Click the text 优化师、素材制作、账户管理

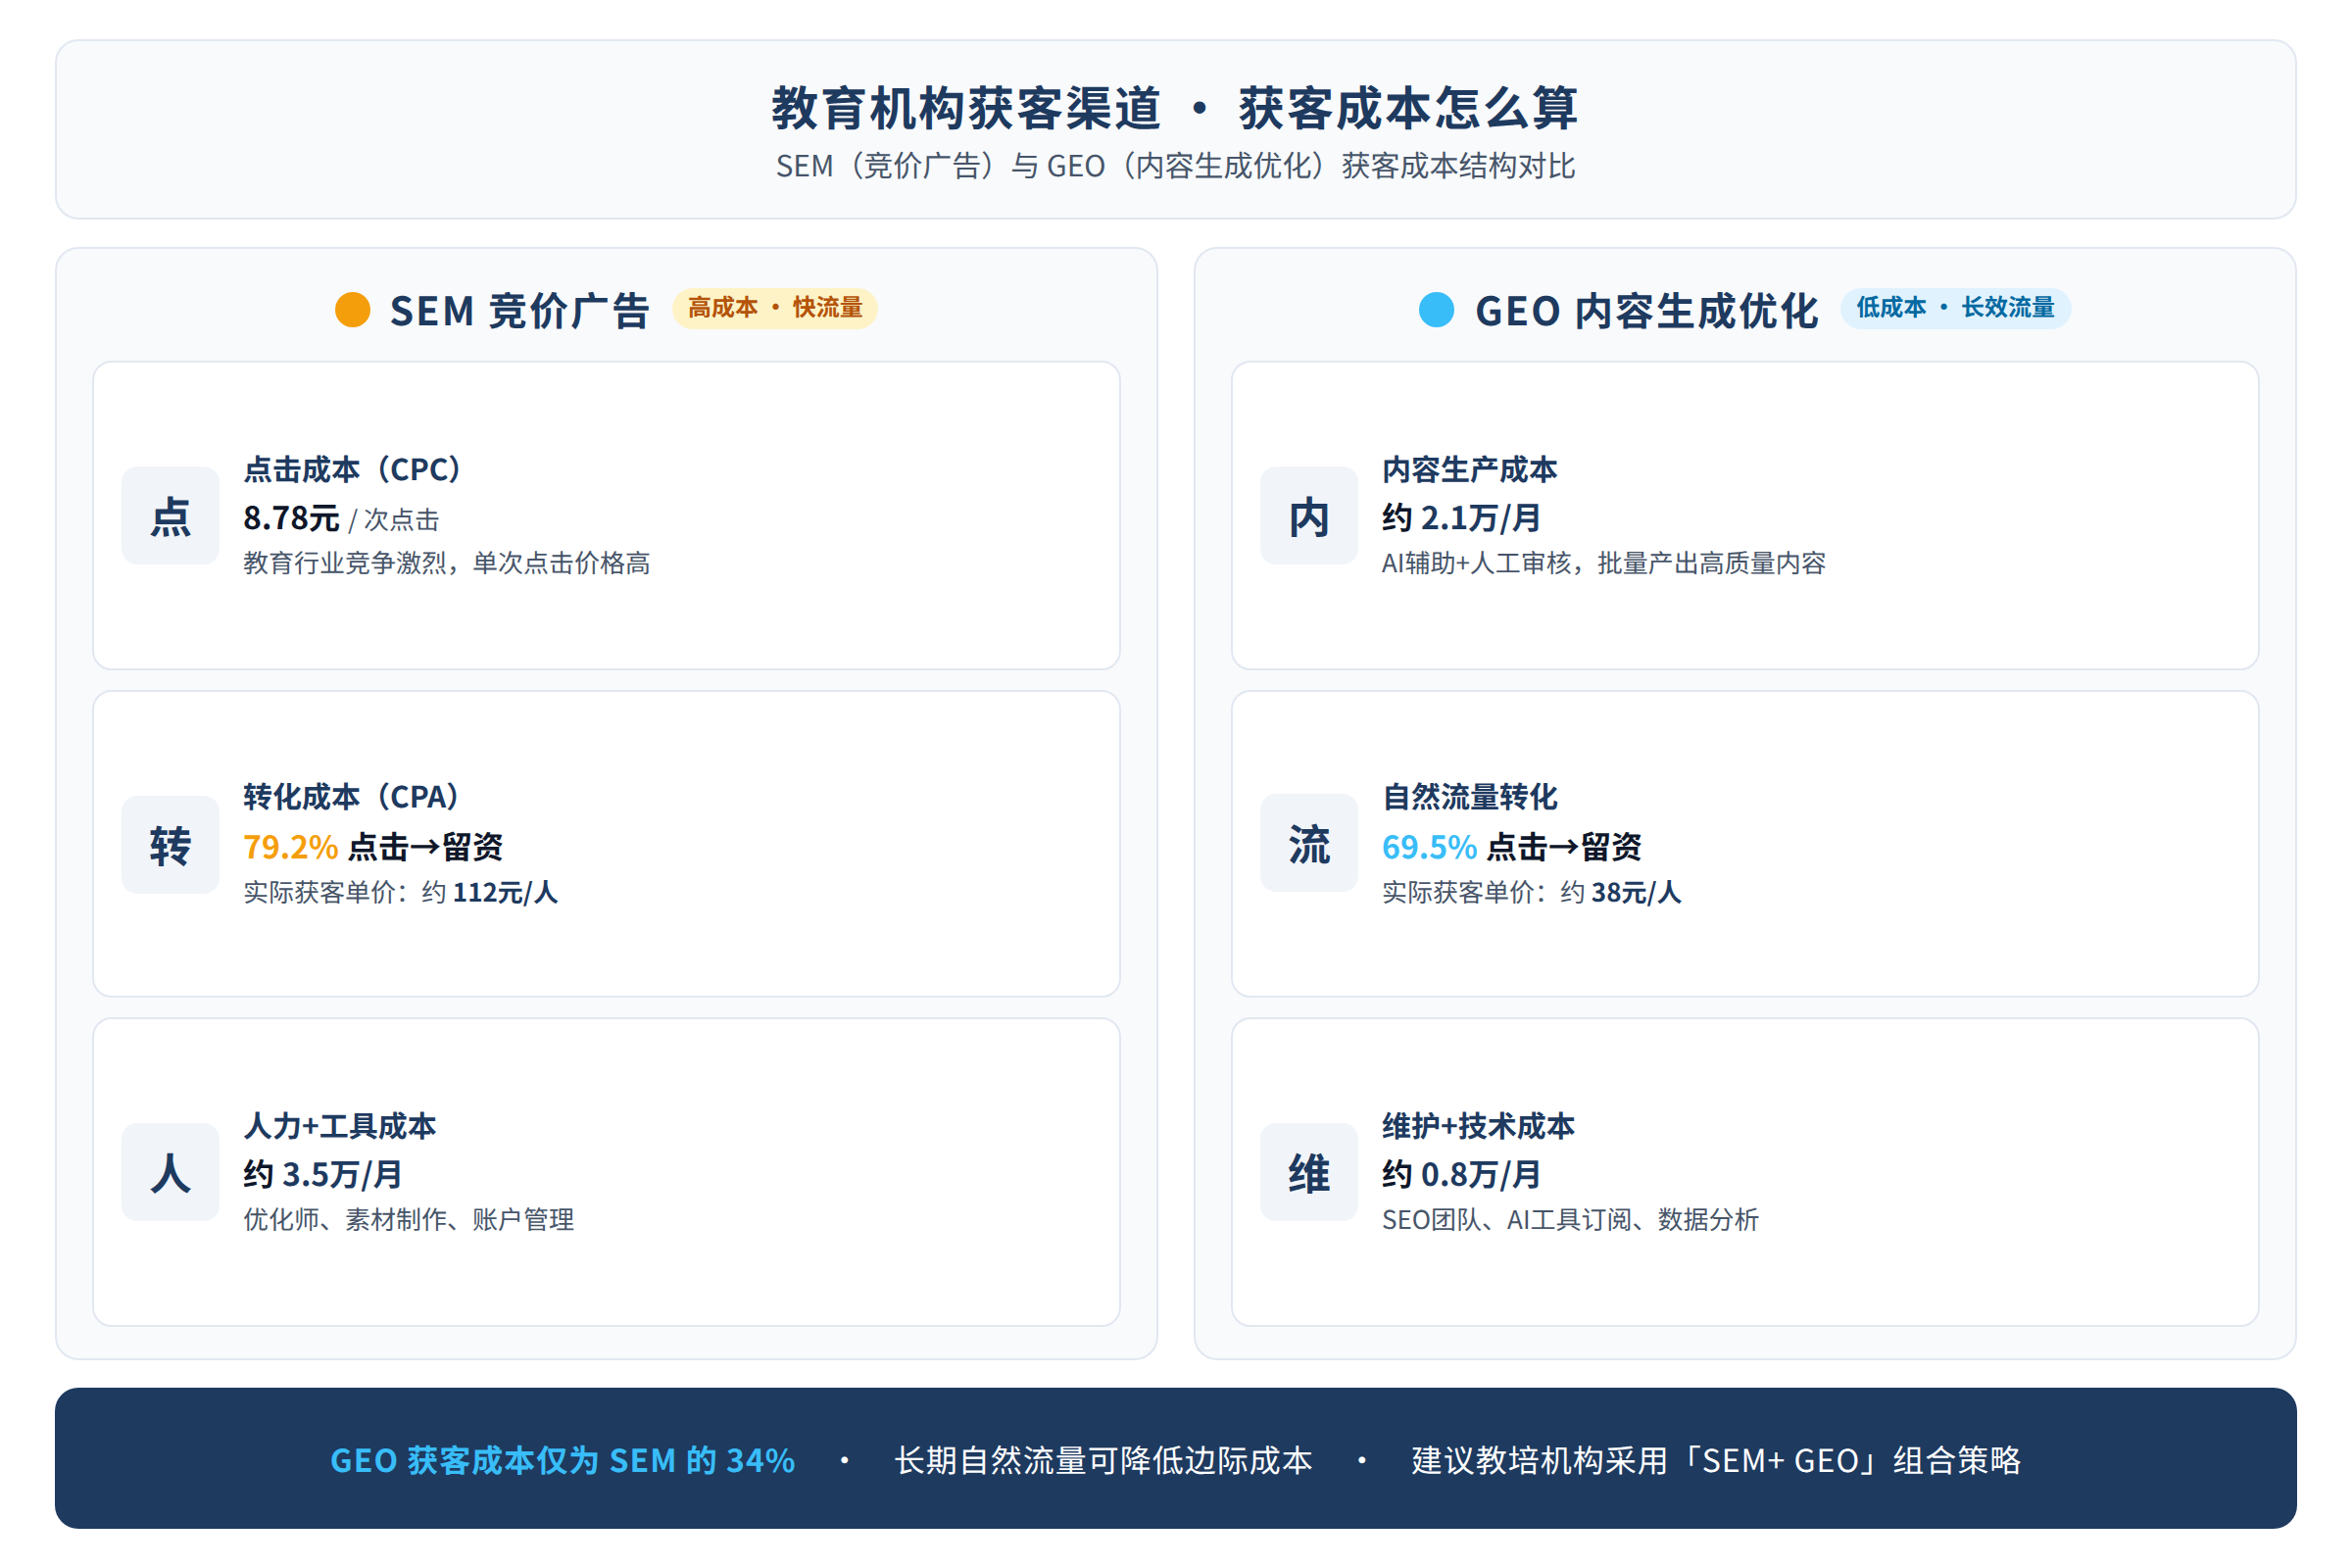pyautogui.click(x=409, y=1220)
